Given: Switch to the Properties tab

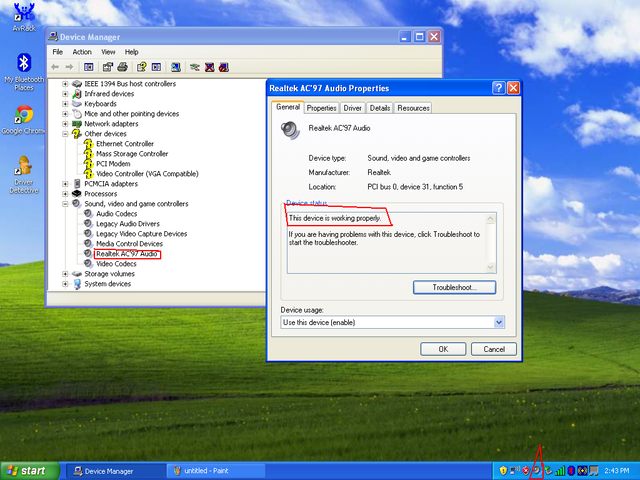Looking at the screenshot, I should 322,108.
